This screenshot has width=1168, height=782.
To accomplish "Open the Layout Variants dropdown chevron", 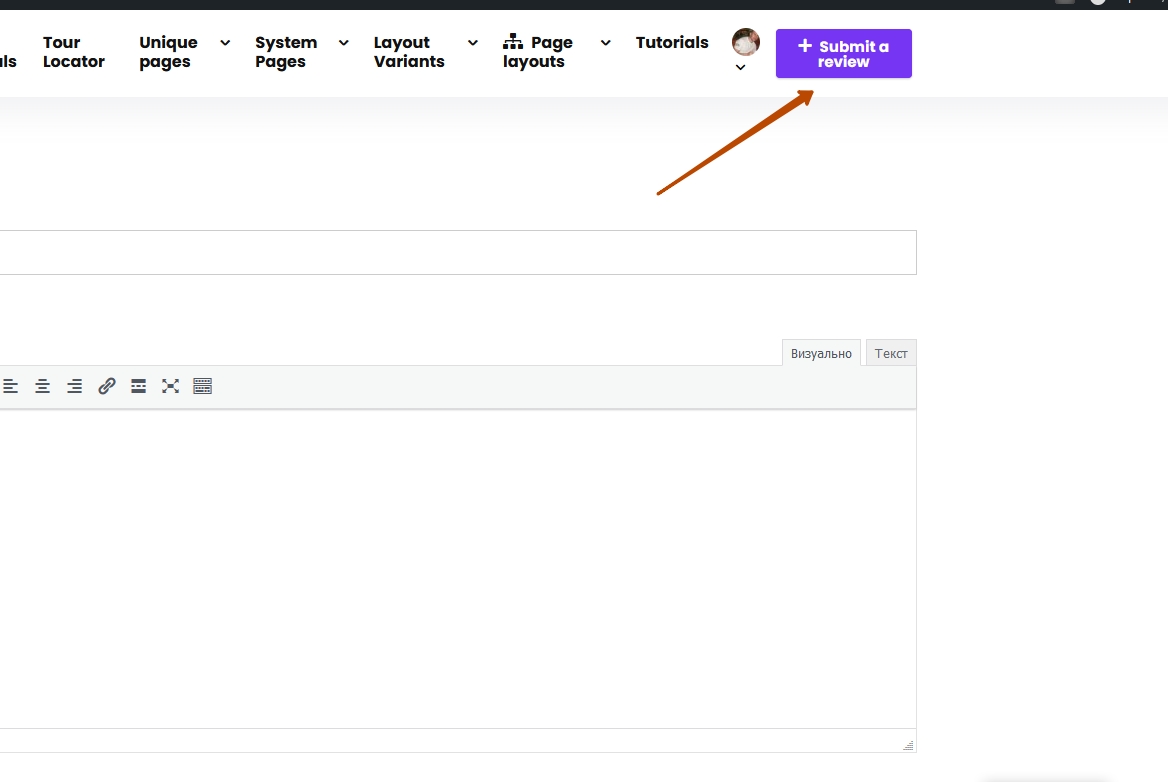I will click(x=473, y=42).
